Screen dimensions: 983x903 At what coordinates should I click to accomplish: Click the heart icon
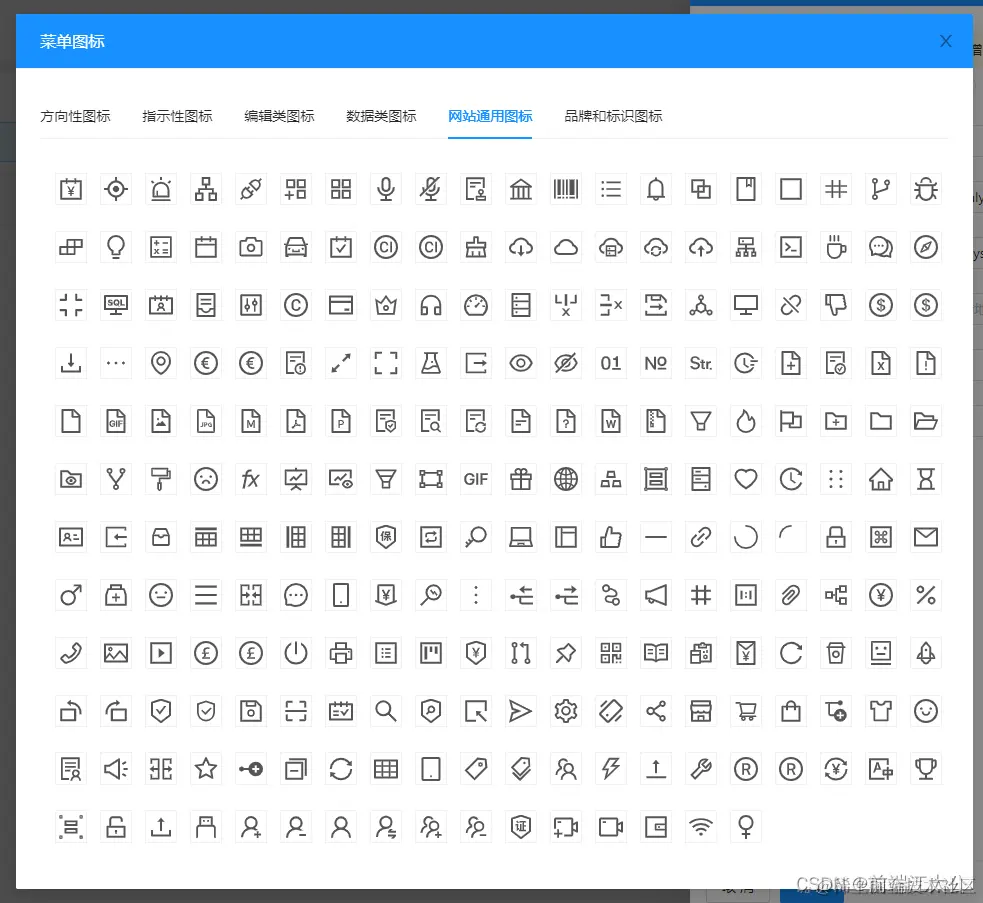click(745, 479)
